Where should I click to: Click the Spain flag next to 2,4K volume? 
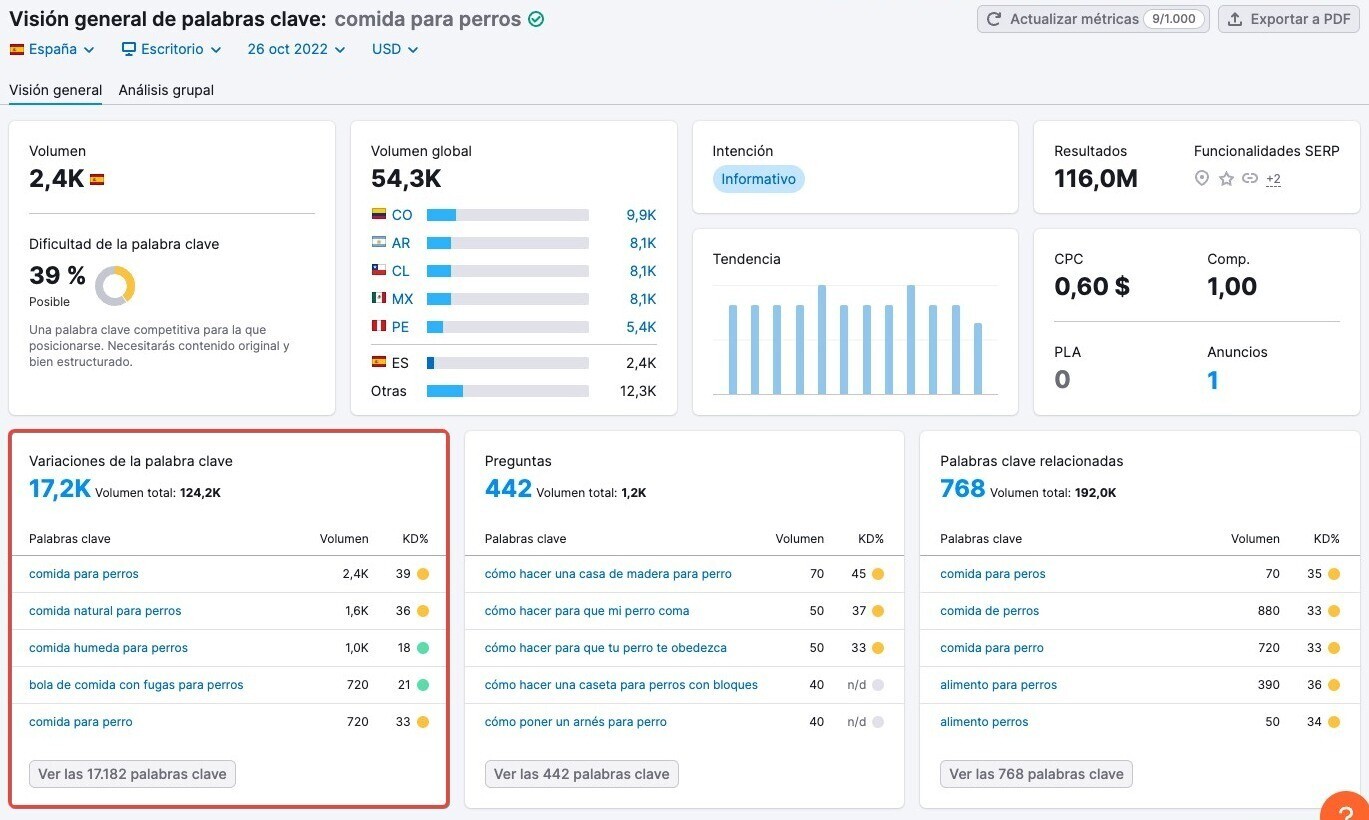point(97,180)
